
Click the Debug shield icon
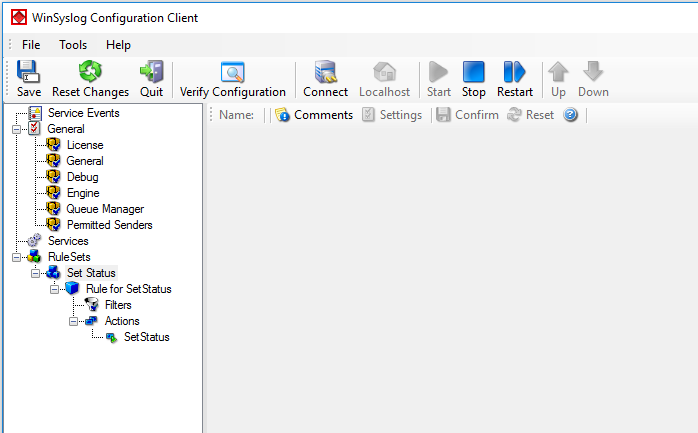(x=53, y=177)
